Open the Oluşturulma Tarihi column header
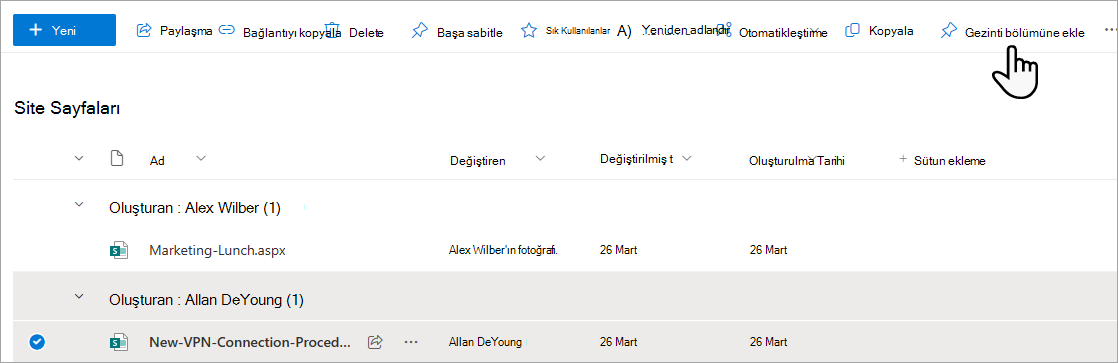Screen dimensions: 1118x363 pos(796,160)
